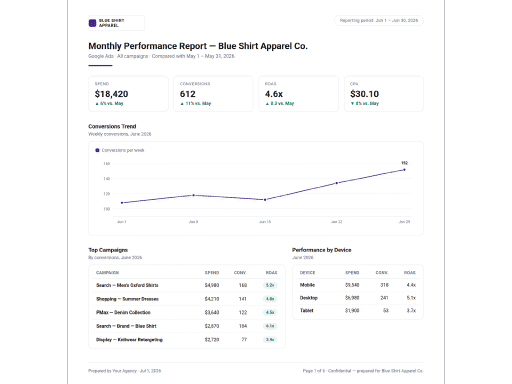Click the Page 1 confidential footer text
The height and width of the screenshot is (384, 512).
(363, 371)
